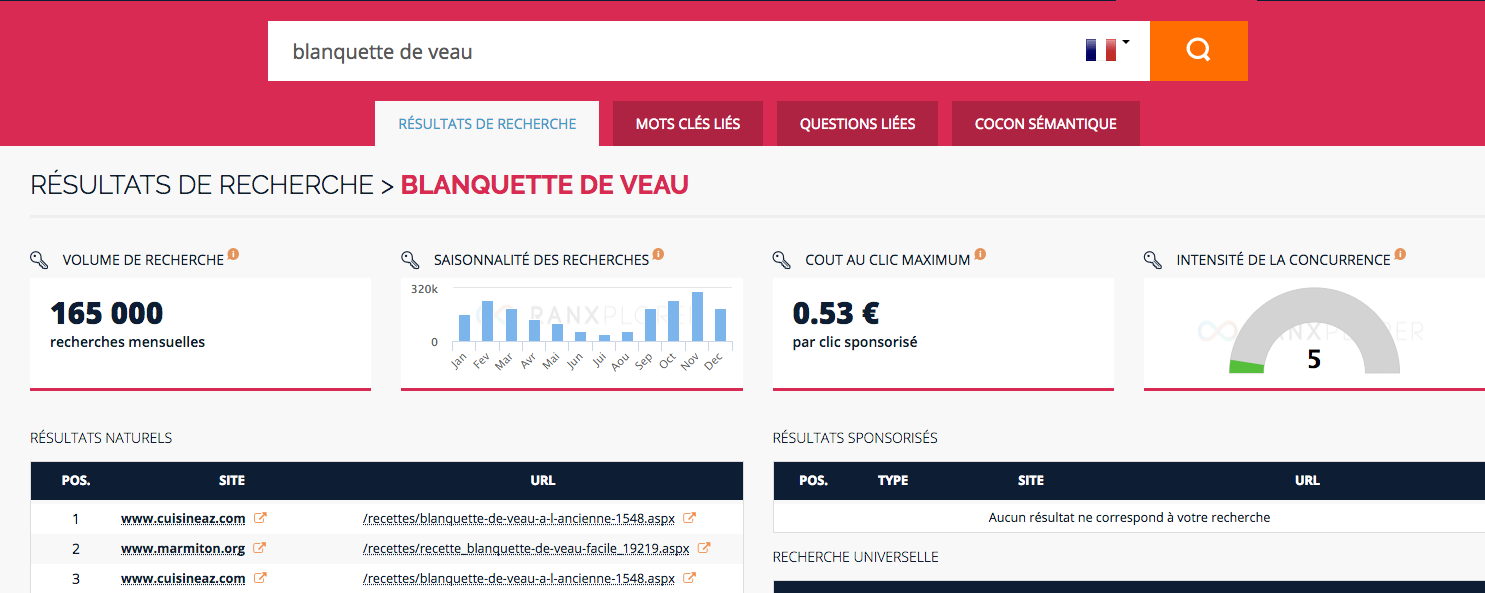Viewport: 1485px width, 593px height.
Task: Click the Recherche universelle heading
Action: [856, 557]
